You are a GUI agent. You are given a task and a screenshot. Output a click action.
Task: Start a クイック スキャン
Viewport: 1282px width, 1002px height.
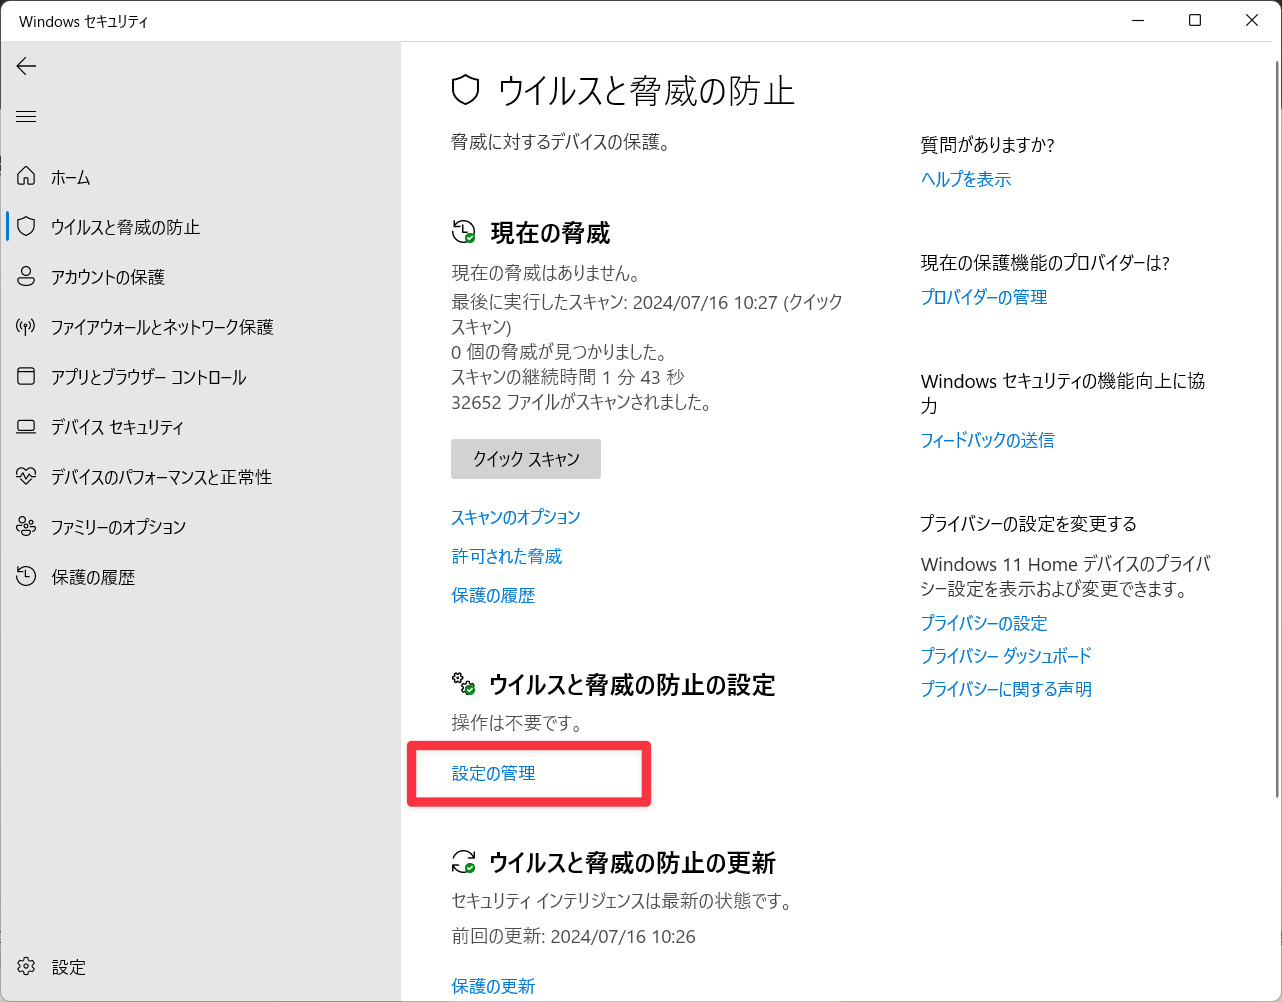click(x=526, y=459)
